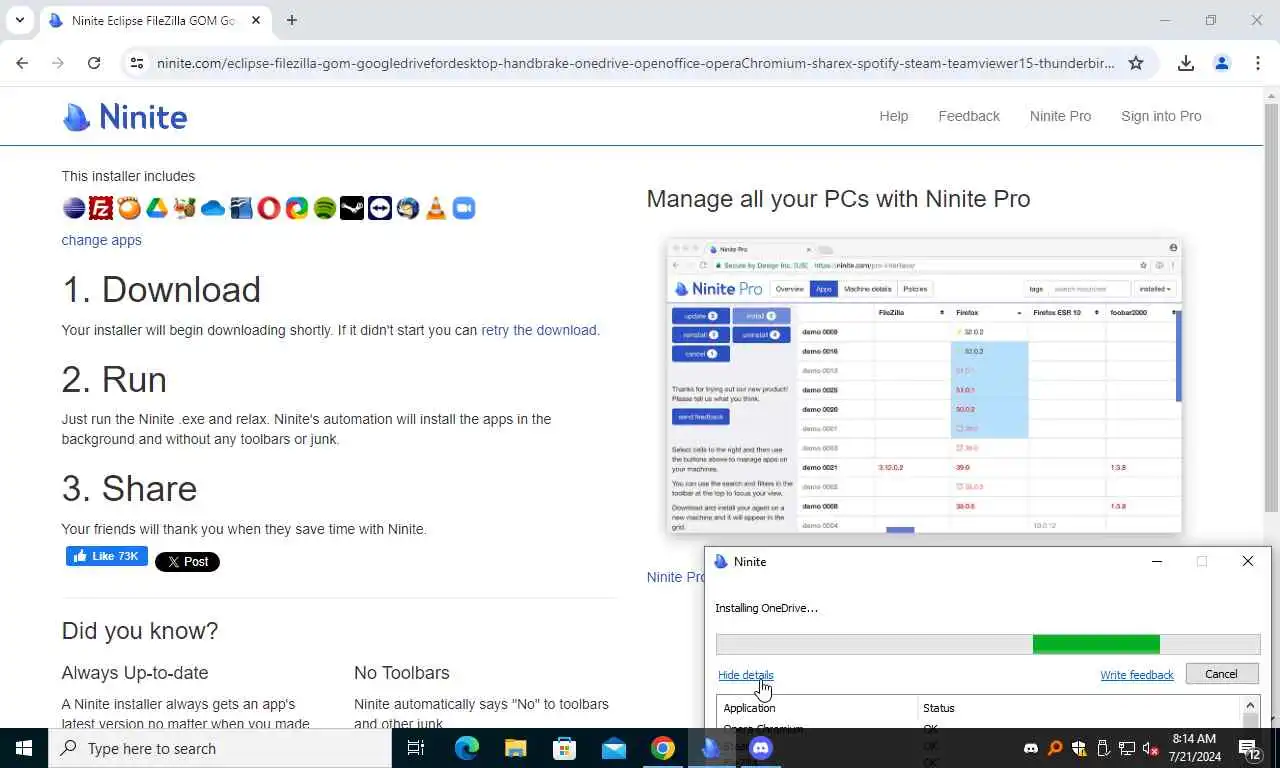Click the blue Zoom icon
1280x768 pixels.
point(464,208)
